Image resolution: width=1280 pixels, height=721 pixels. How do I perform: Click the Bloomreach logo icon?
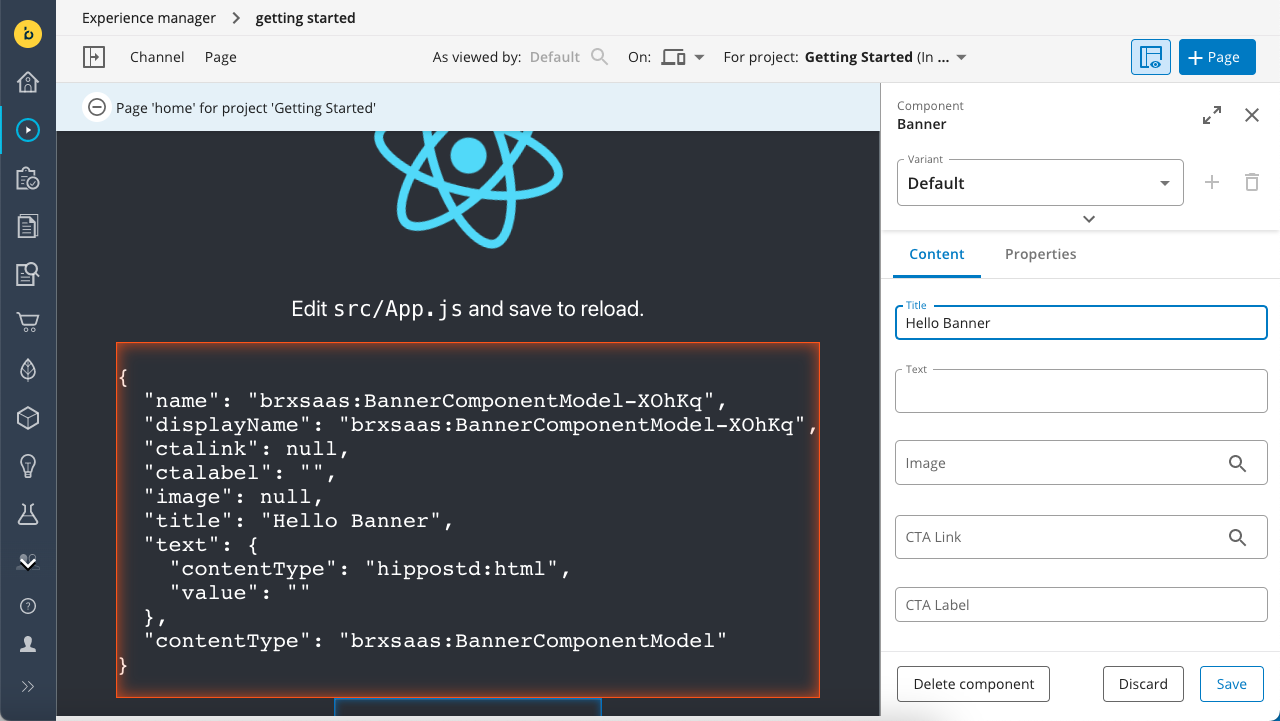[28, 33]
